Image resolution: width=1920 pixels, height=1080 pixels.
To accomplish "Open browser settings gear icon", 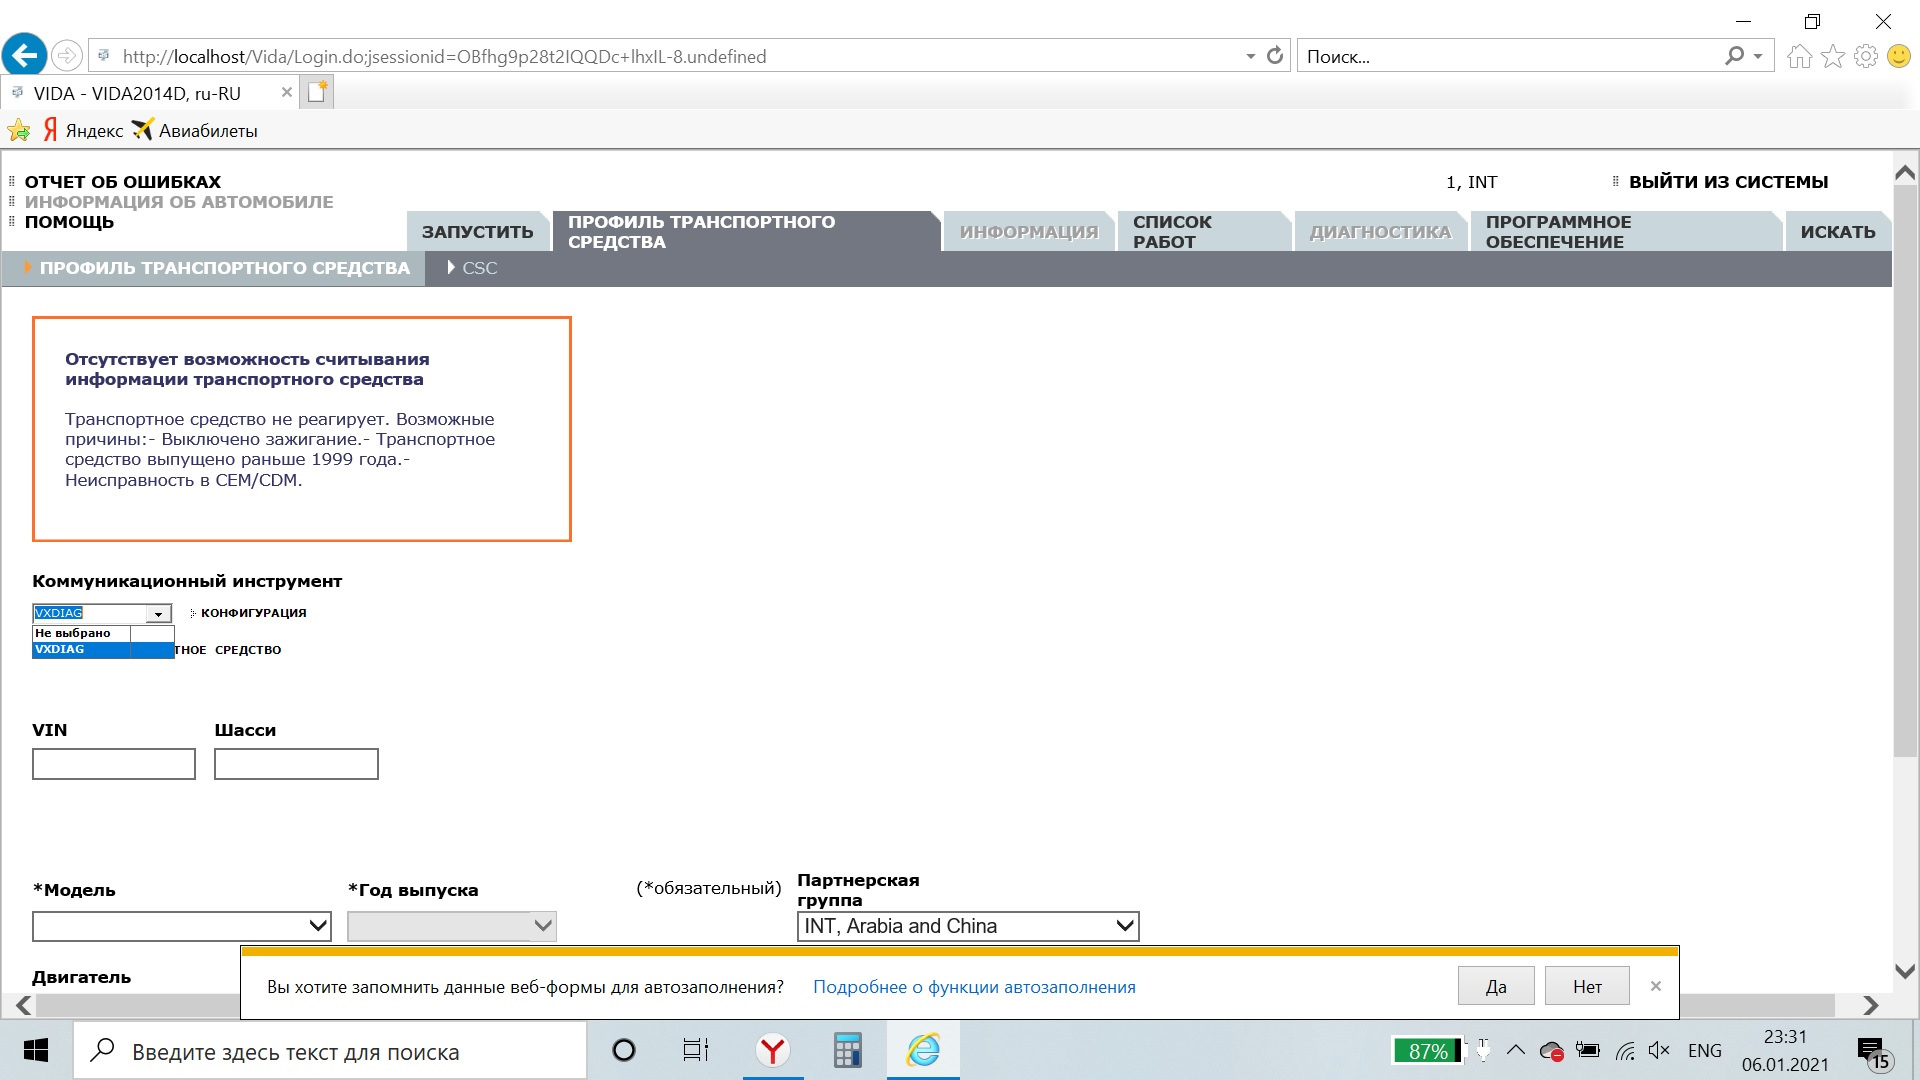I will 1865,56.
